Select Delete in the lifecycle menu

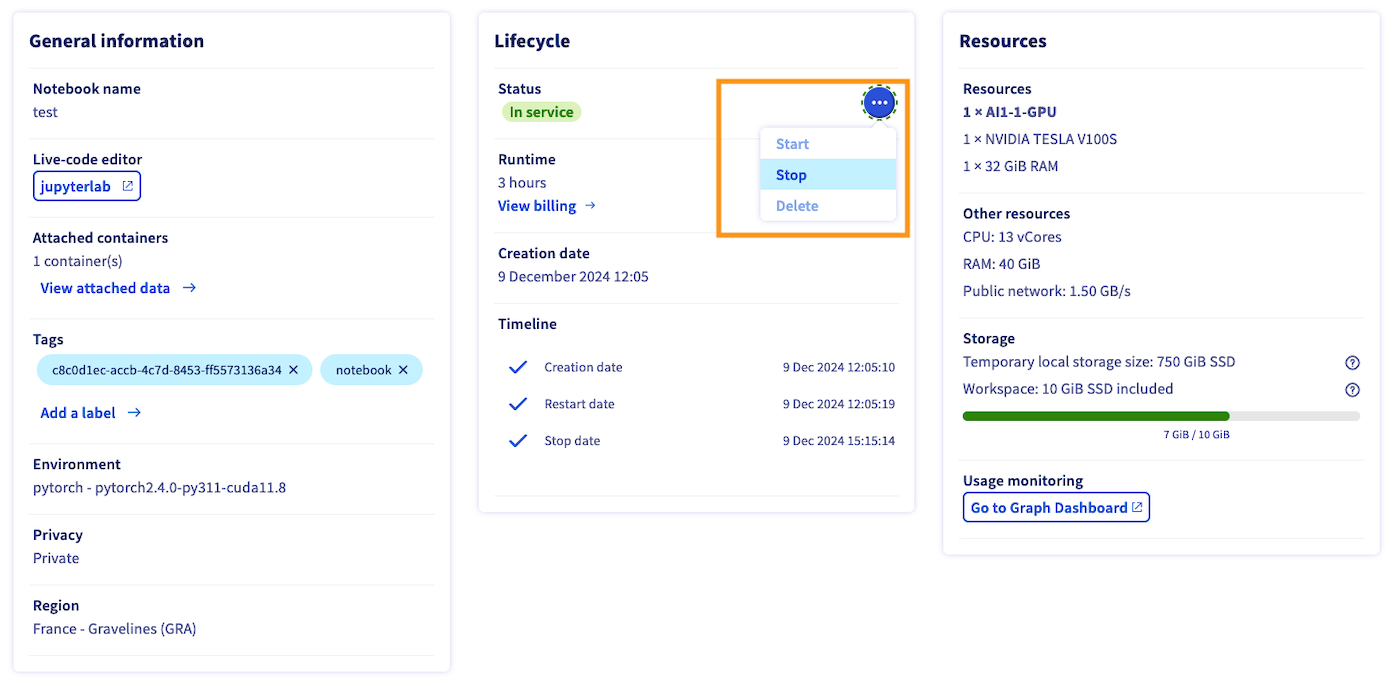click(x=797, y=206)
